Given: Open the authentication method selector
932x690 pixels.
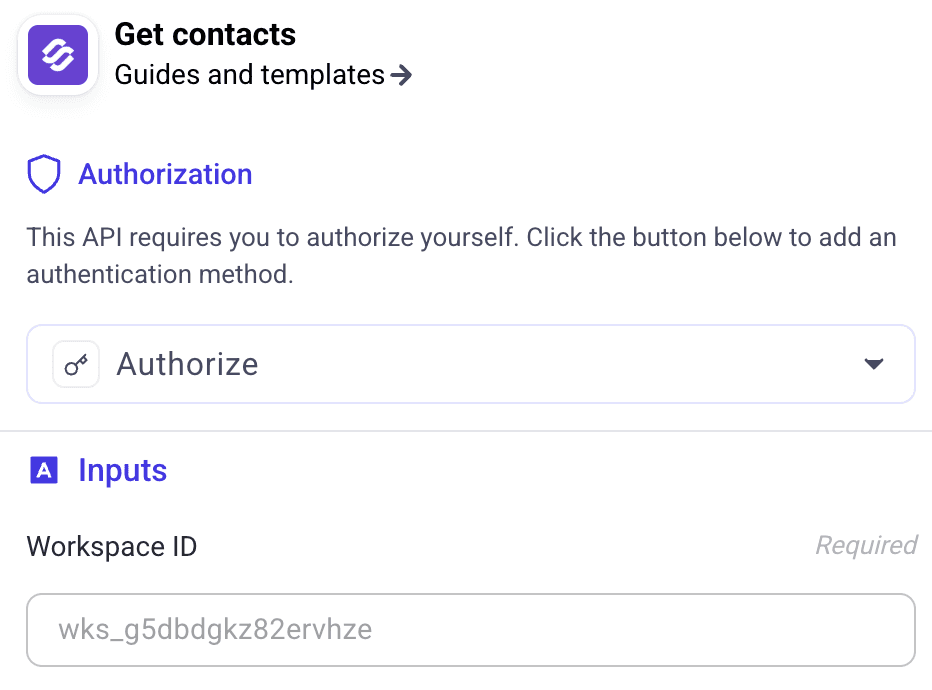Looking at the screenshot, I should (x=470, y=363).
